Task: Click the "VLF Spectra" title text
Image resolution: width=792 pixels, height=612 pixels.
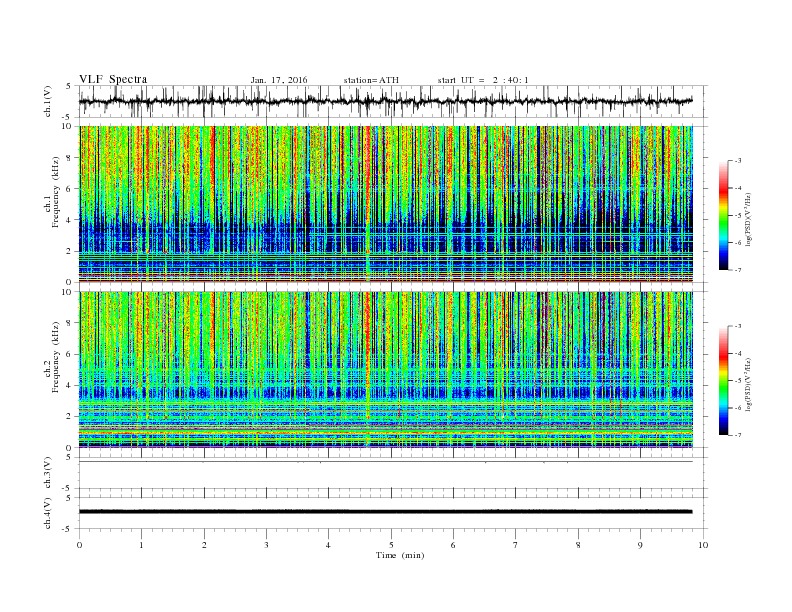Action: (x=113, y=79)
